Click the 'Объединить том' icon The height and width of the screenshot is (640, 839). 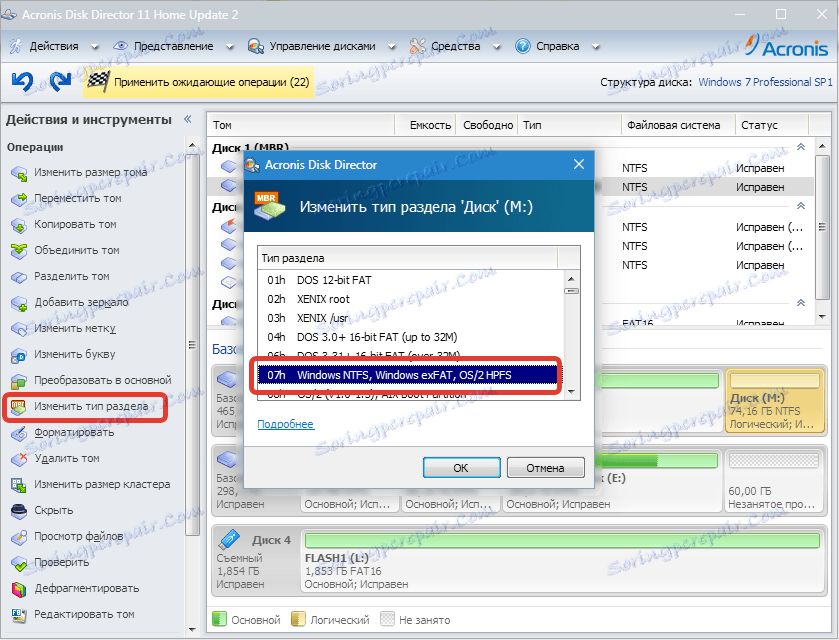click(19, 250)
